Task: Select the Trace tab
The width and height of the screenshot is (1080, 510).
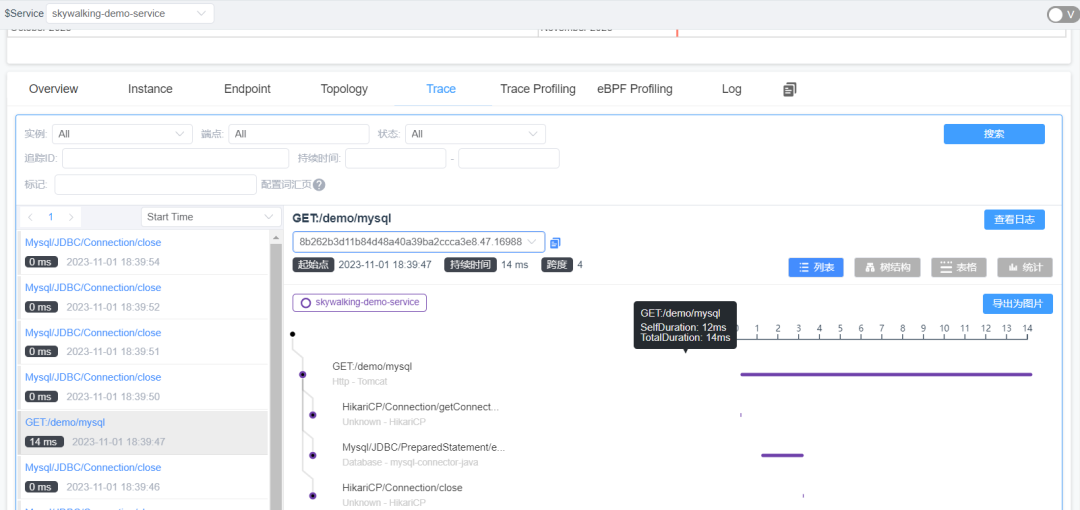Action: point(441,89)
